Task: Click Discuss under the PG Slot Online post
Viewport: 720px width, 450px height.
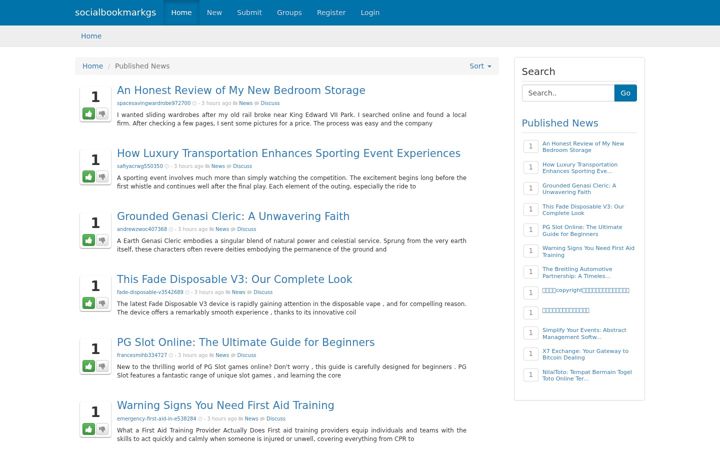Action: click(247, 355)
